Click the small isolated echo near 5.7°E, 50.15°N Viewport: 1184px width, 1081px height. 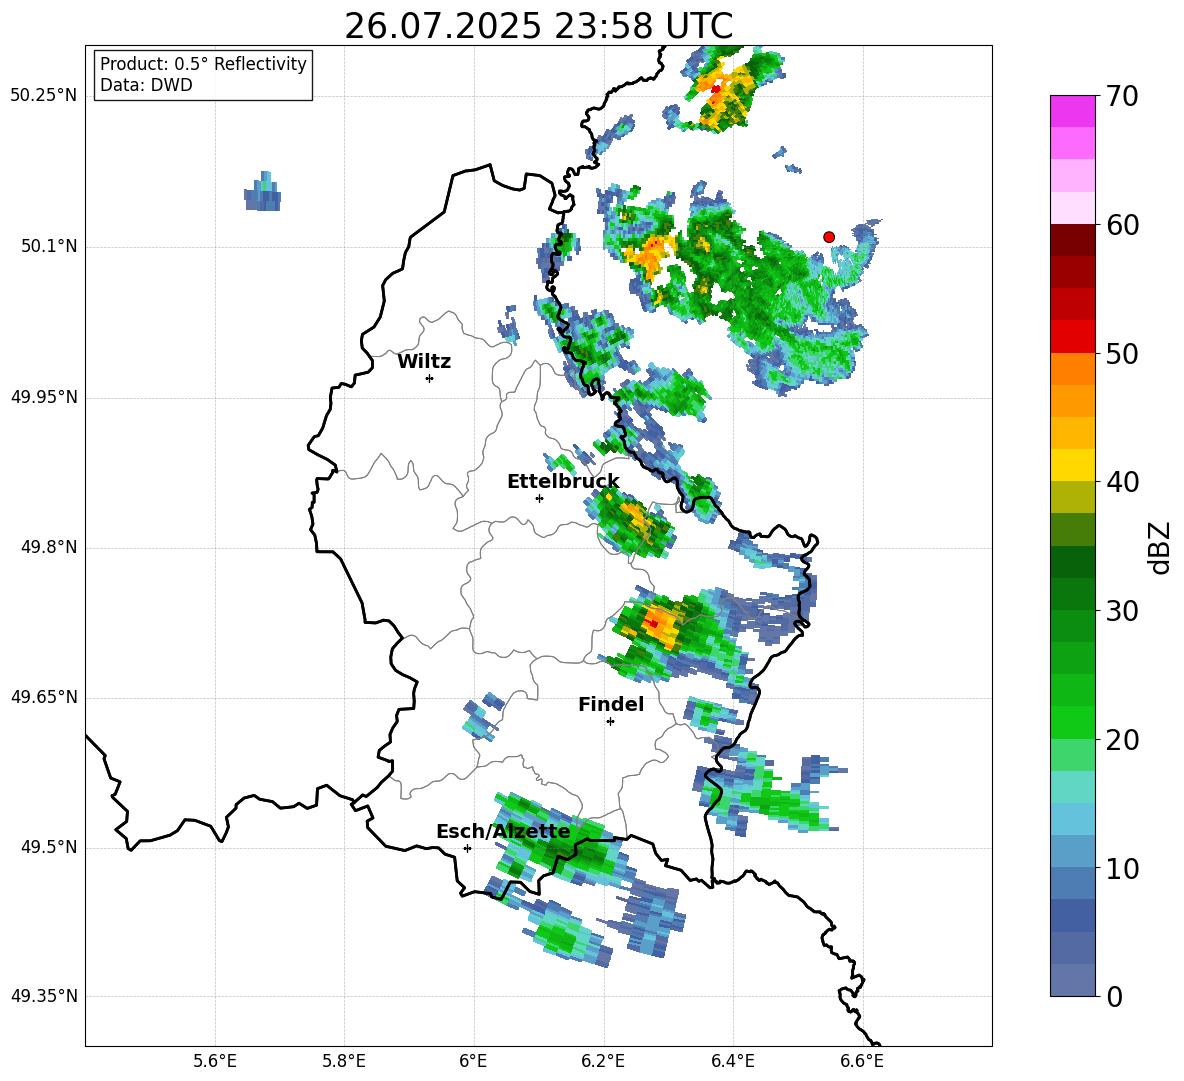click(263, 193)
